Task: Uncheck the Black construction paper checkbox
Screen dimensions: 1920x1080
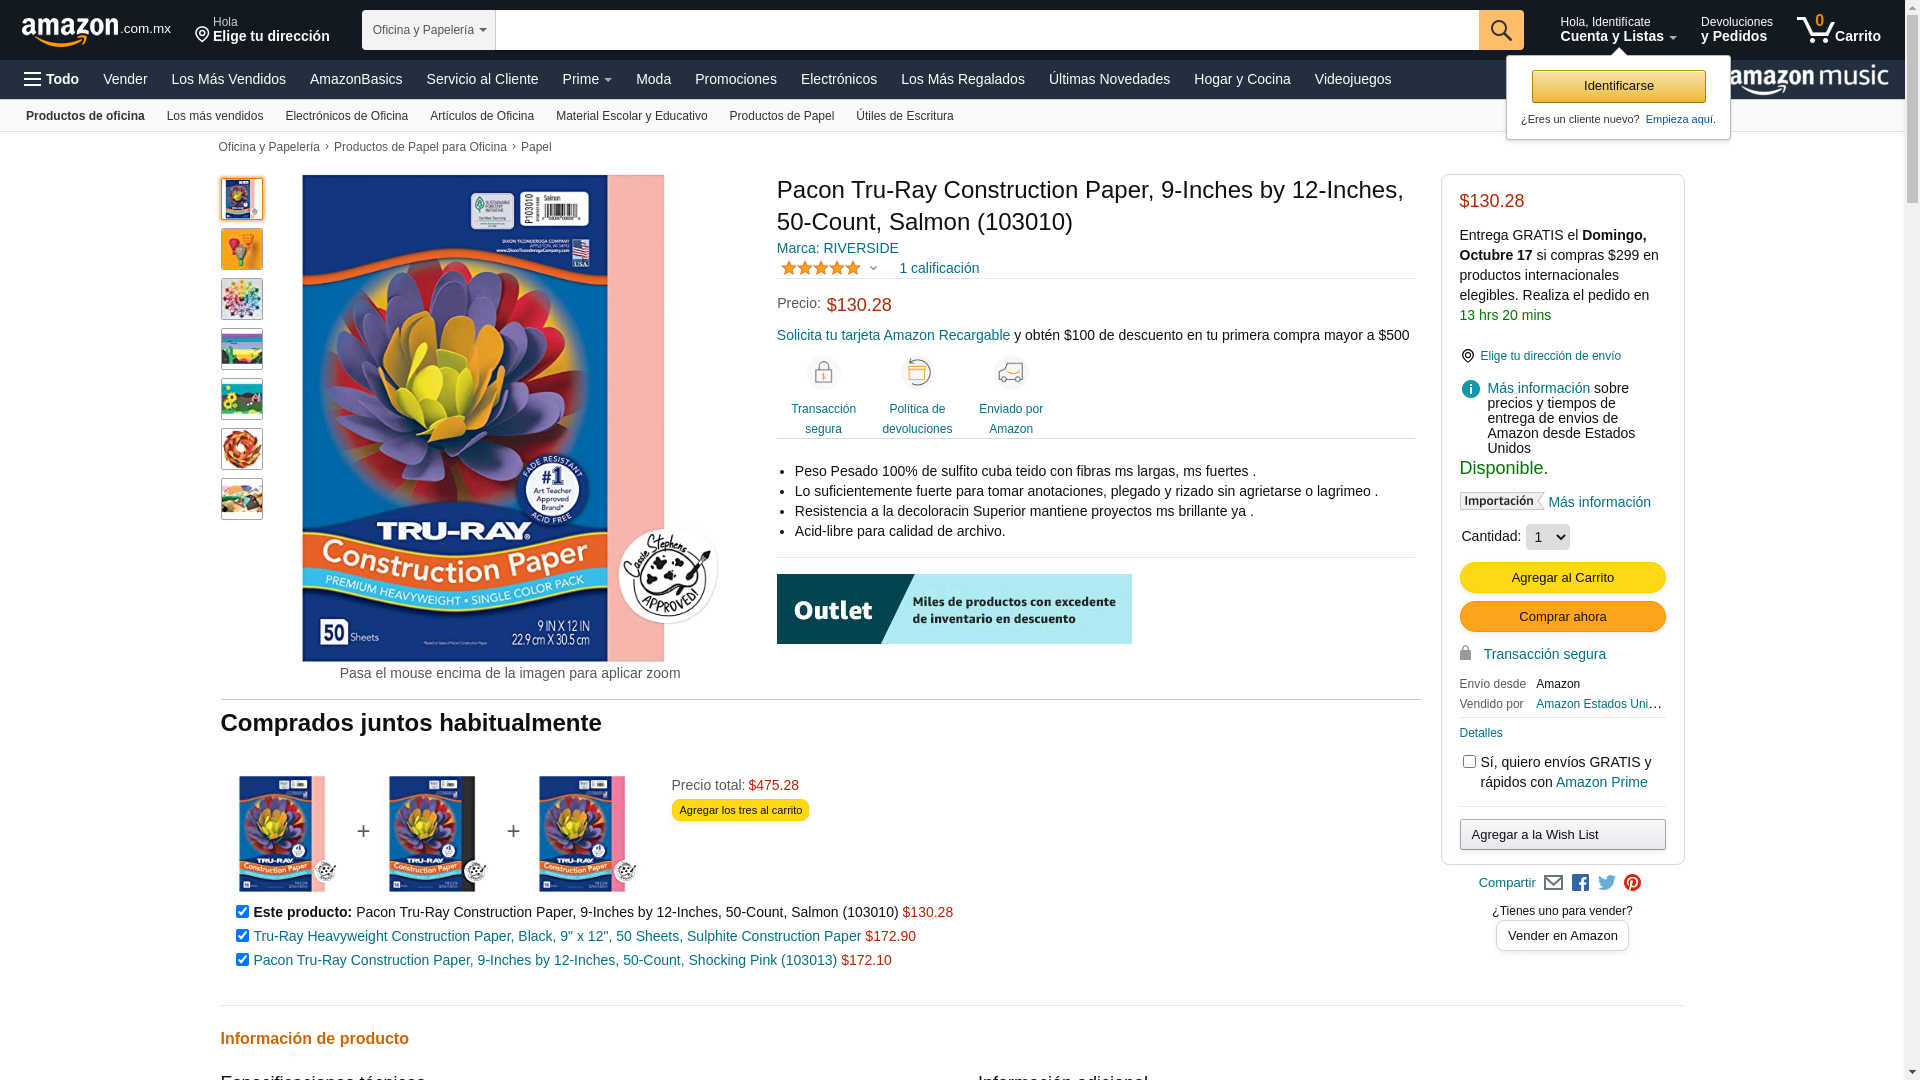Action: [242, 936]
